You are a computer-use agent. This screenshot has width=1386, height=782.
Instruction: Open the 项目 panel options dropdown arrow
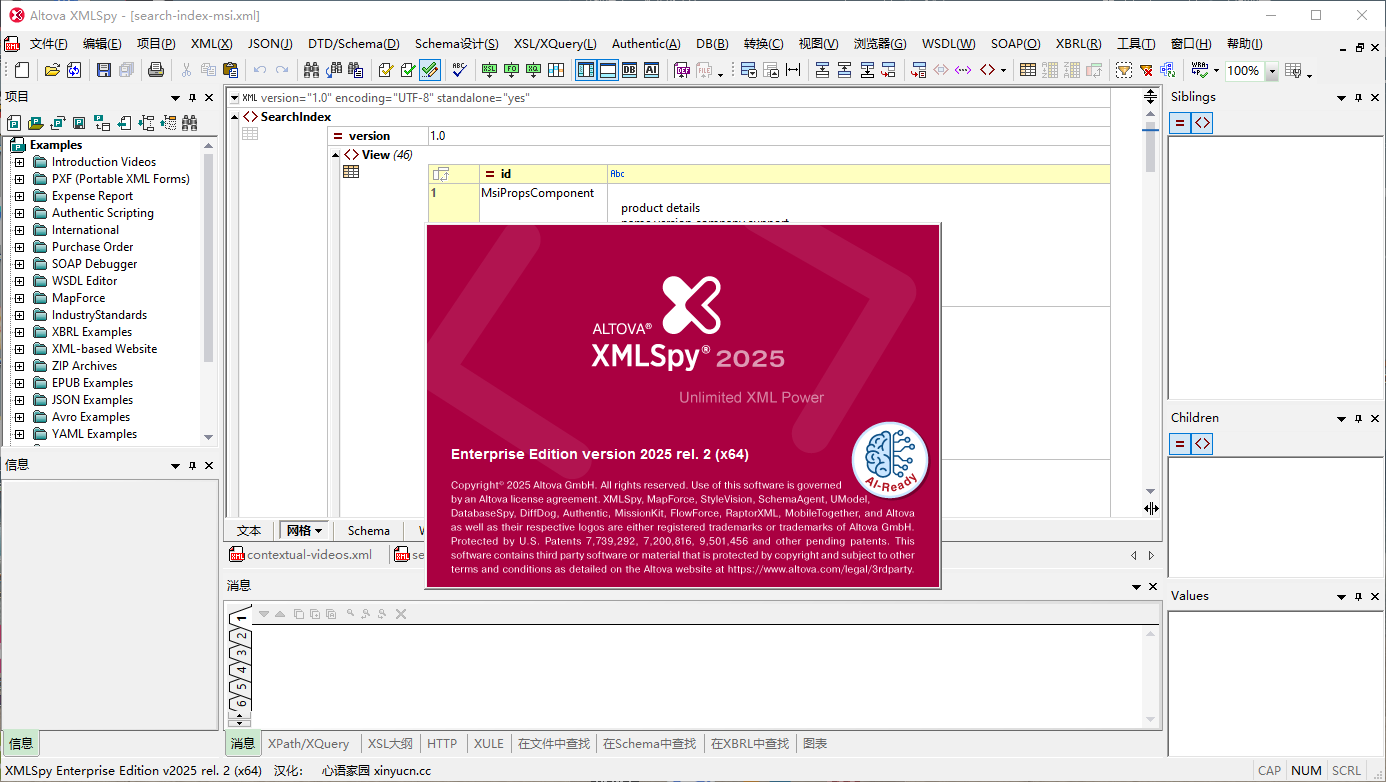click(176, 98)
